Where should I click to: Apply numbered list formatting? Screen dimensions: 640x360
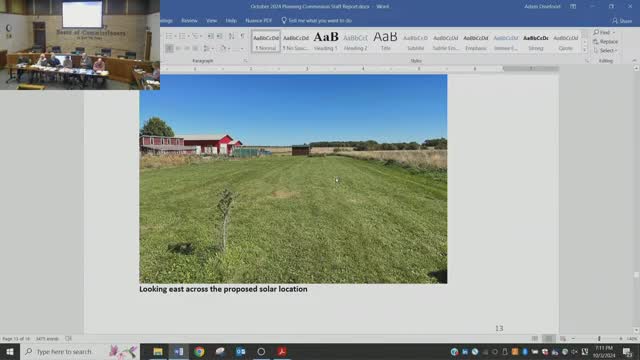182,36
